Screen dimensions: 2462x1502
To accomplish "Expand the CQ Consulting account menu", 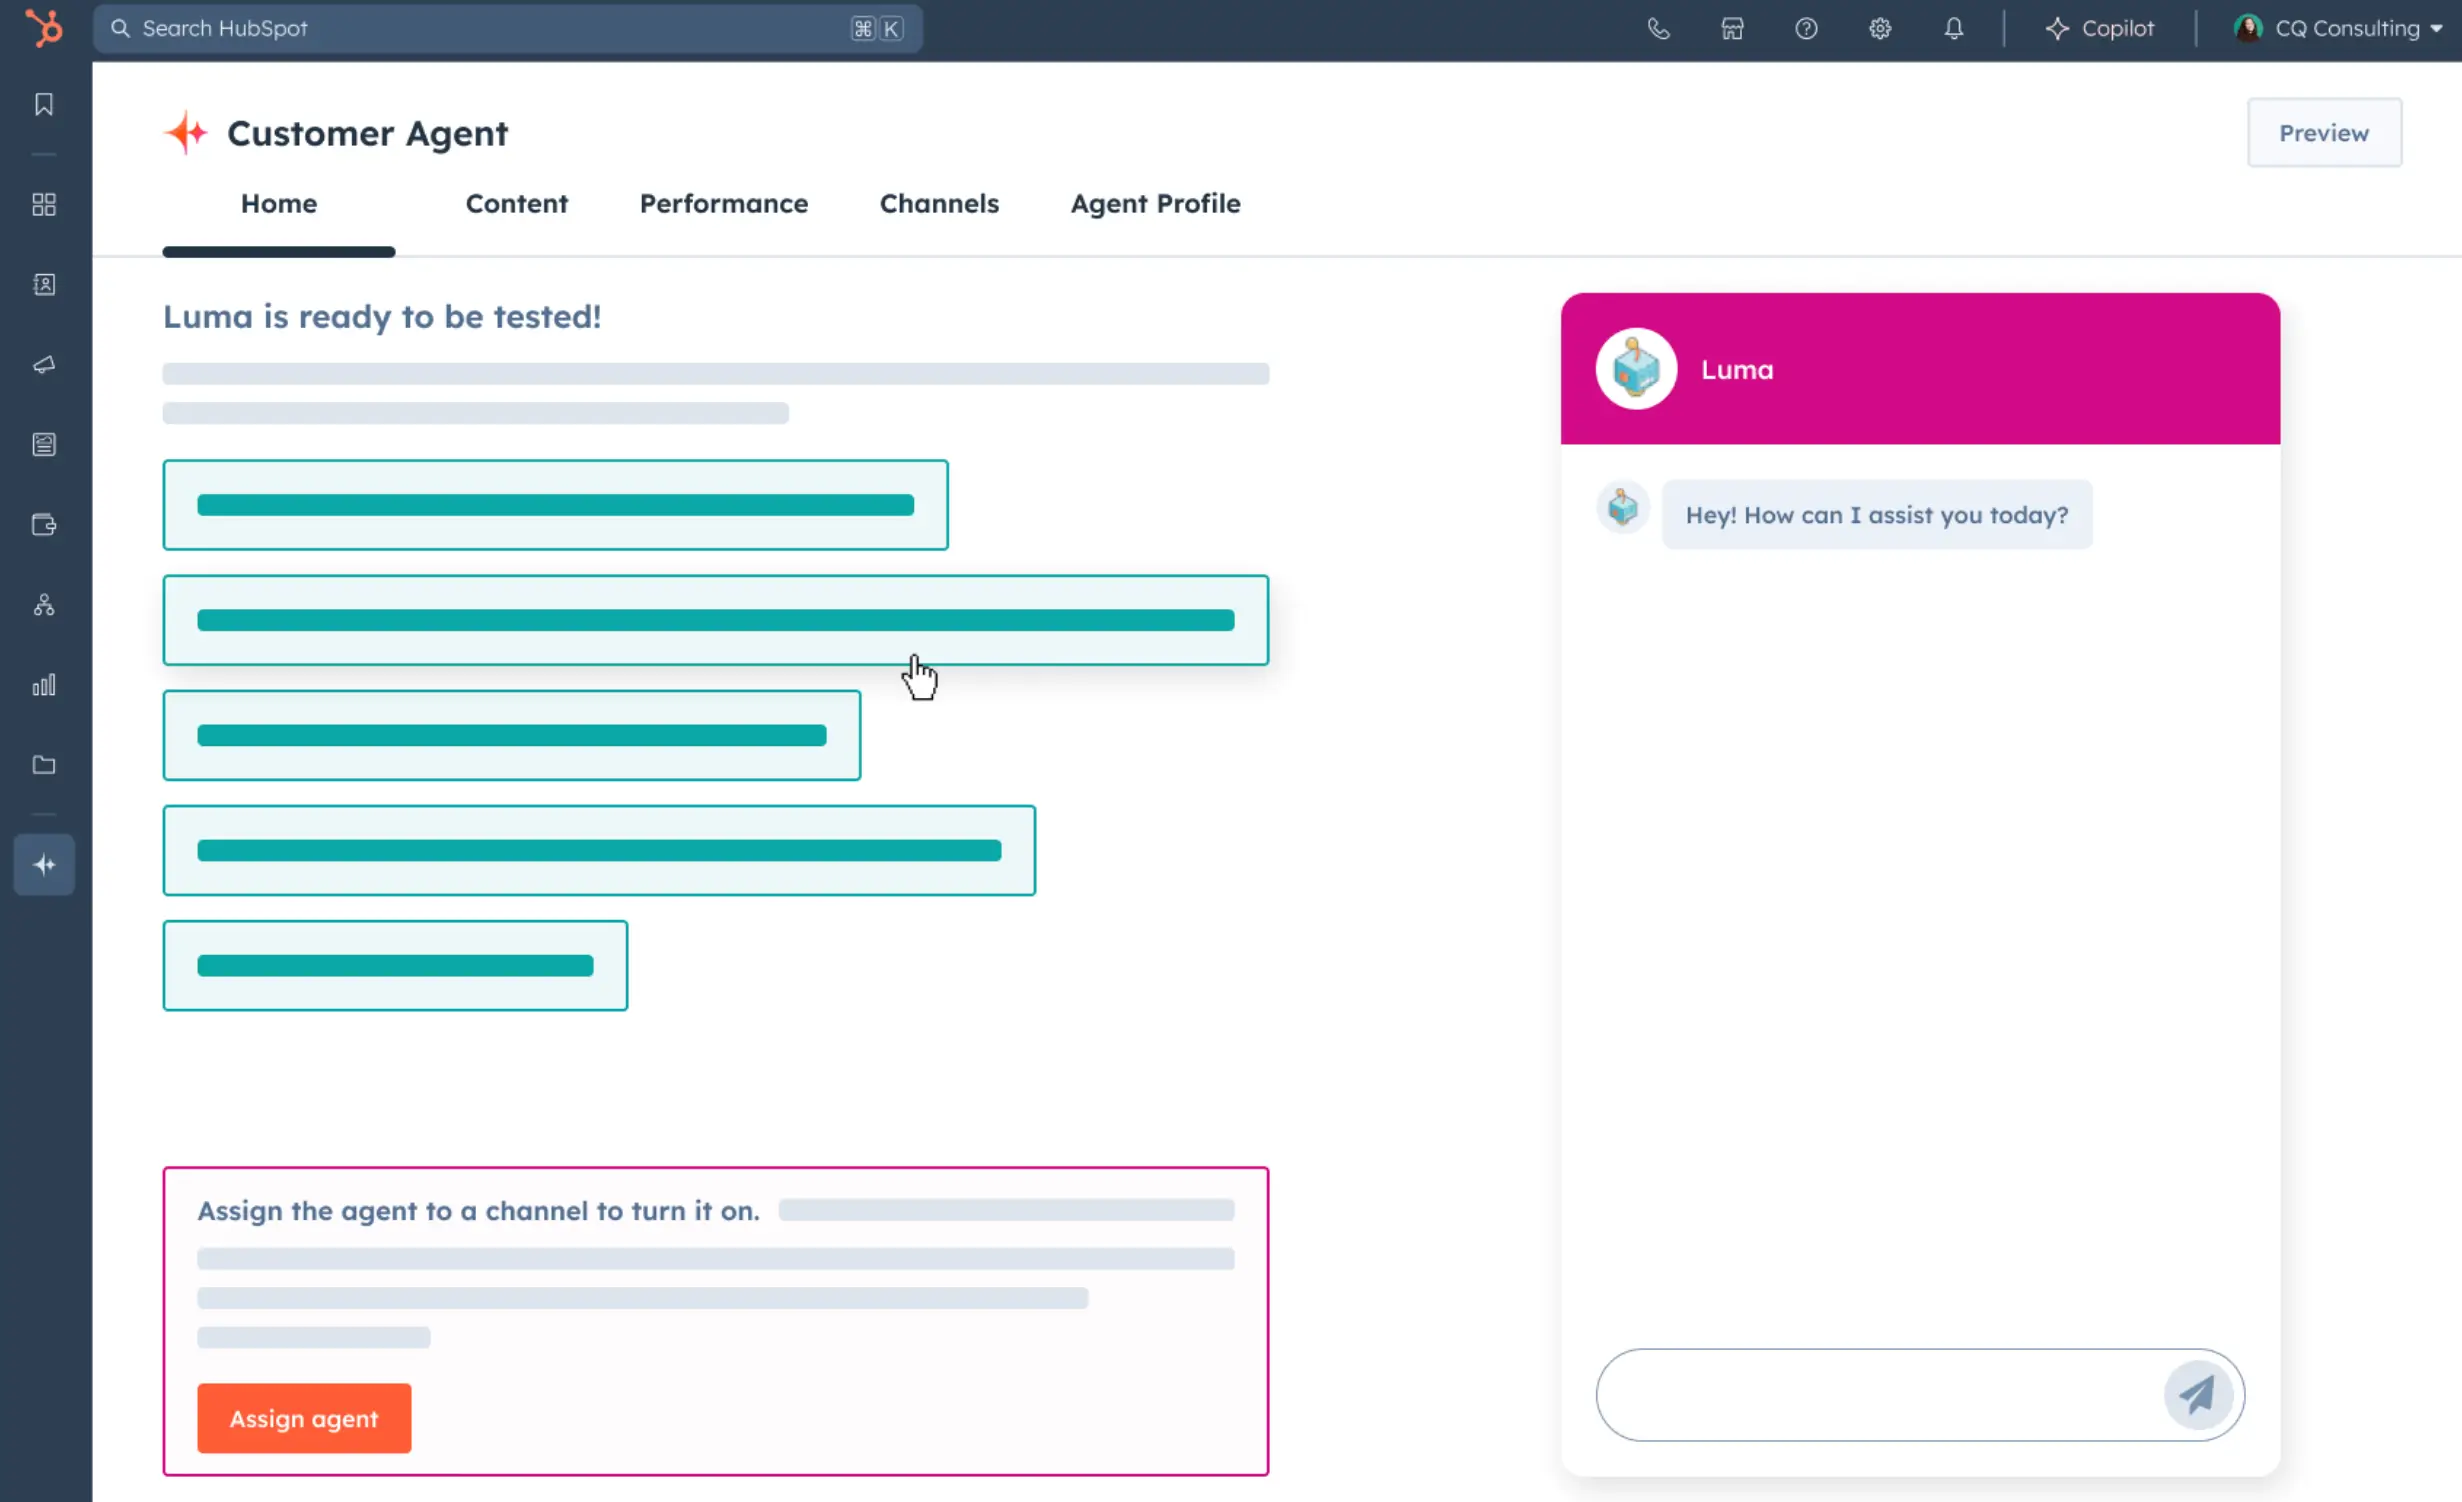I will click(x=2338, y=28).
